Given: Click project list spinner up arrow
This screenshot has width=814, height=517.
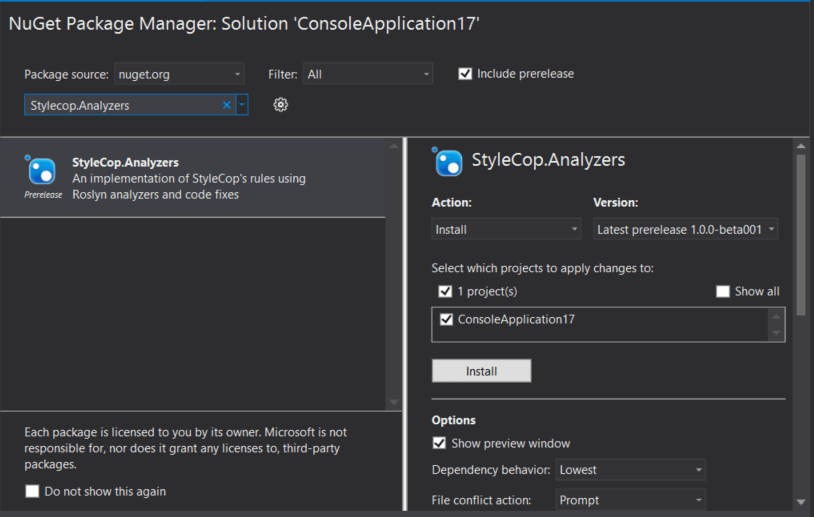Looking at the screenshot, I should click(776, 317).
